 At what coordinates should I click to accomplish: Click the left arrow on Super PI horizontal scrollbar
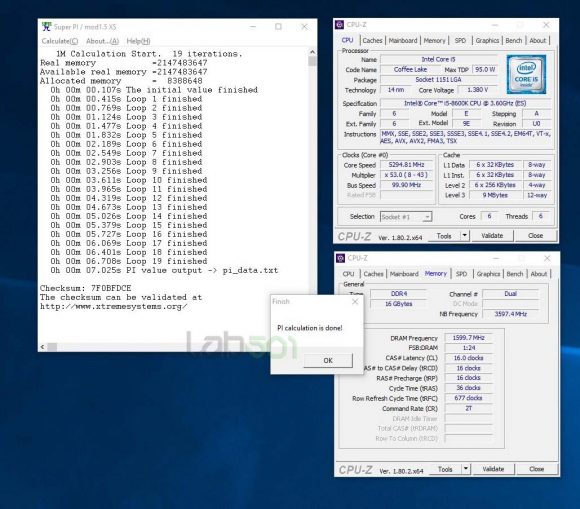[x=43, y=347]
